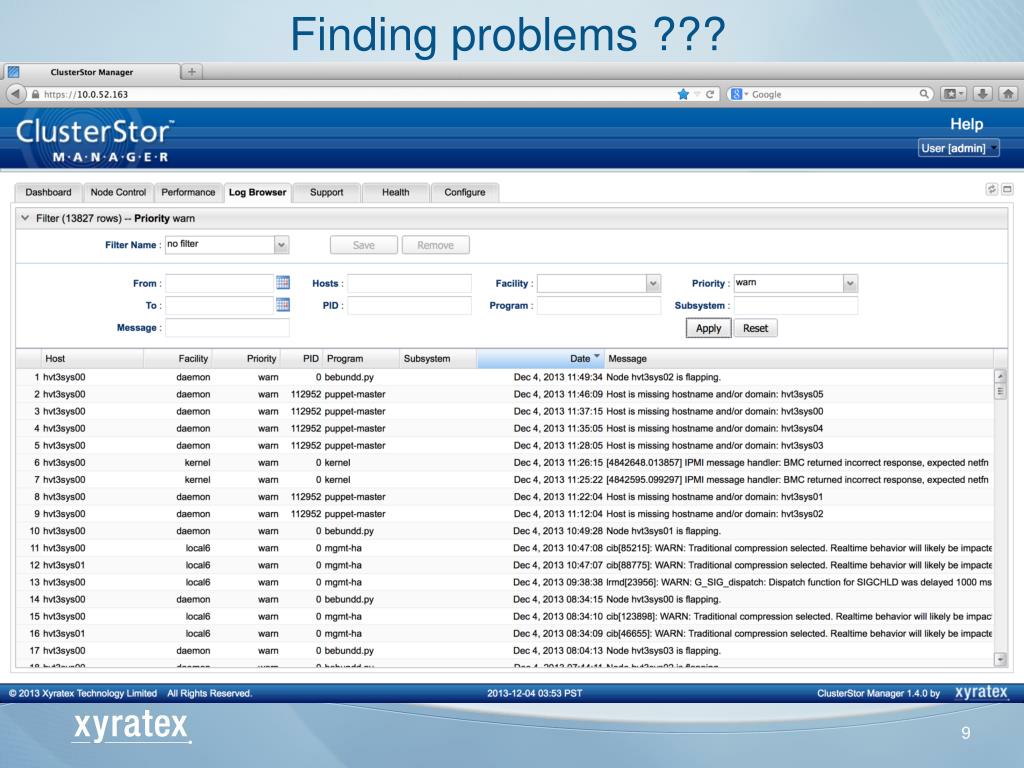
Task: Open the Filter Name dropdown
Action: coord(281,245)
